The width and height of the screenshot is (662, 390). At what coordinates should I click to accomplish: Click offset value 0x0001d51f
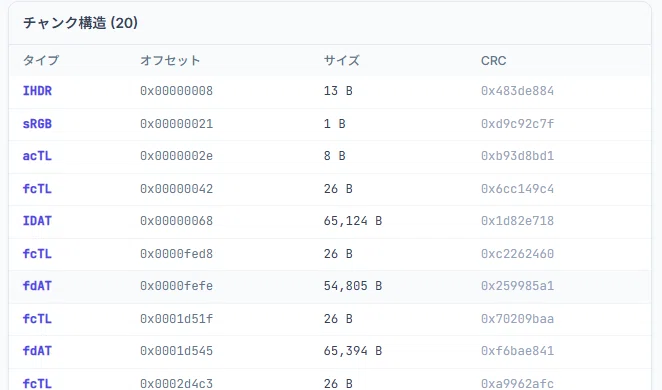(176, 319)
